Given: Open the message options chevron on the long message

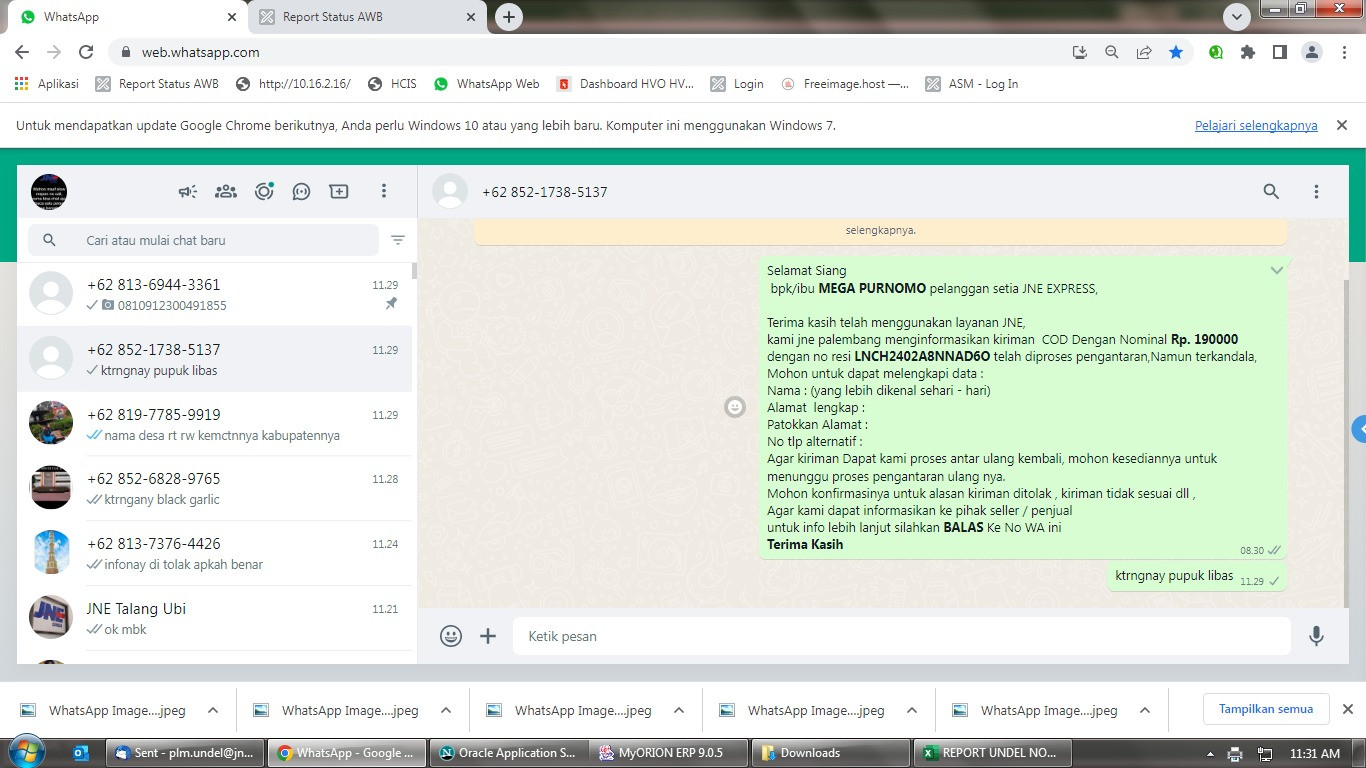Looking at the screenshot, I should [1277, 270].
